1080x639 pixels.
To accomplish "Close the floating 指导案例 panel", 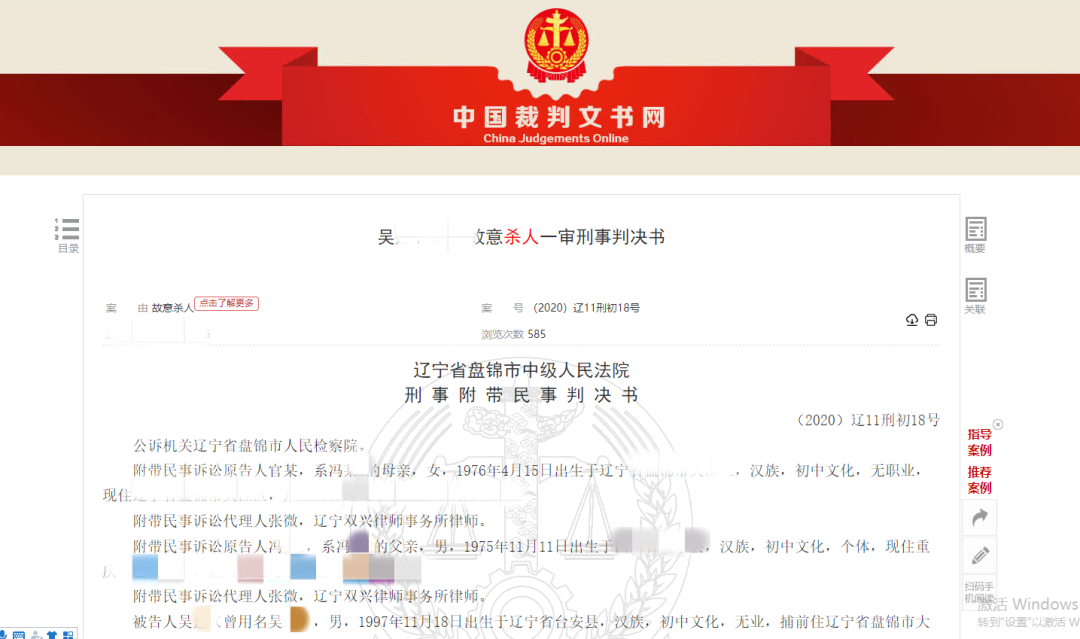I will 997,425.
